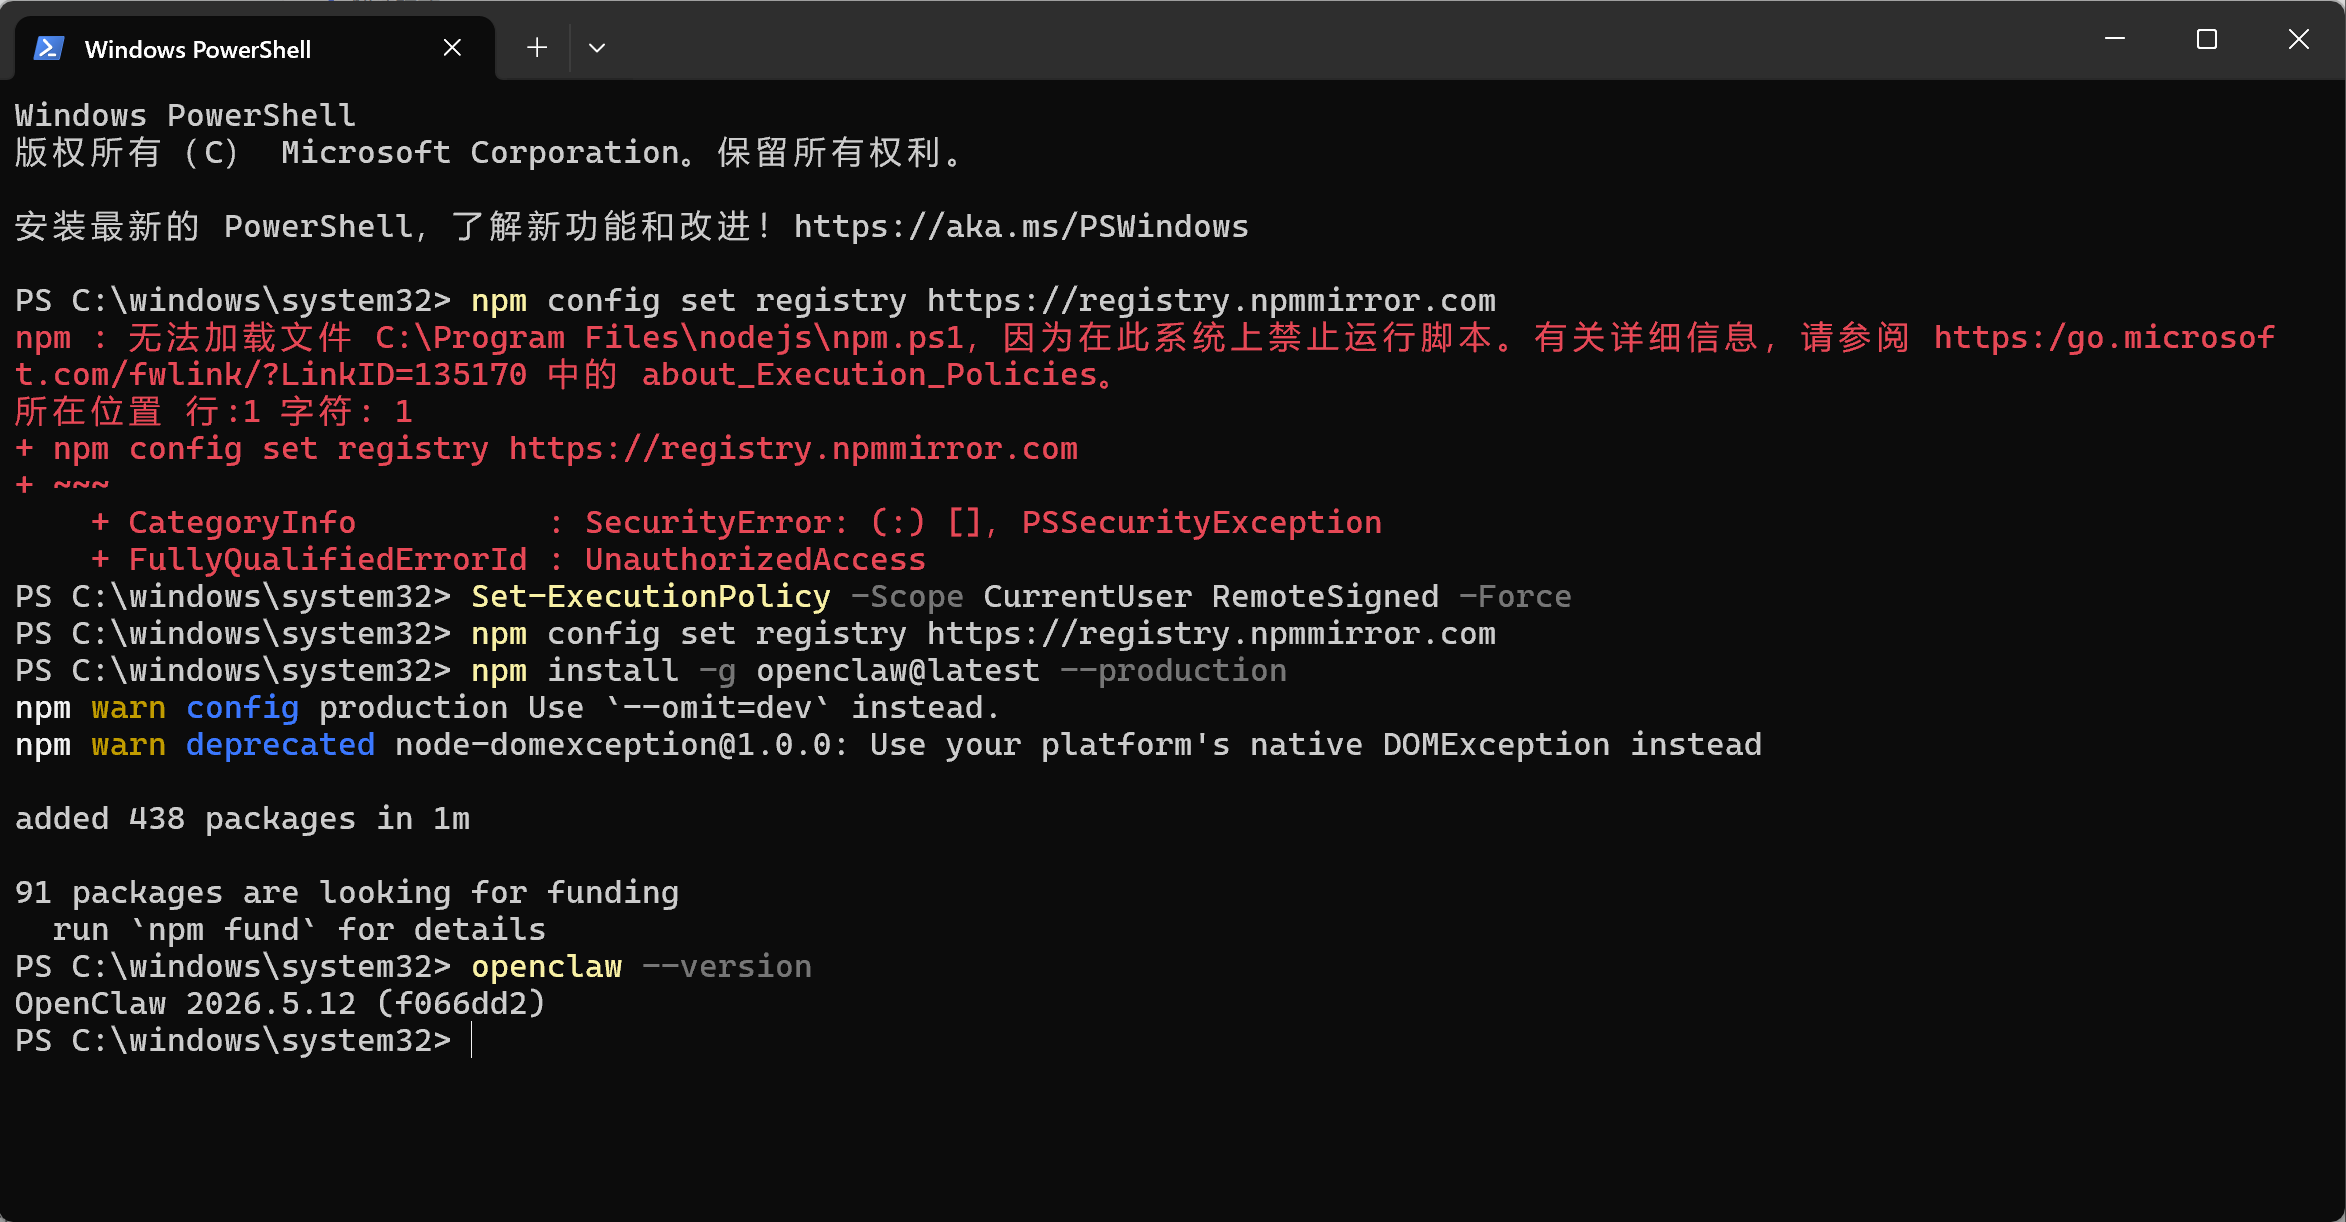This screenshot has height=1222, width=2346.
Task: Open a new tab with the plus button
Action: 537,48
